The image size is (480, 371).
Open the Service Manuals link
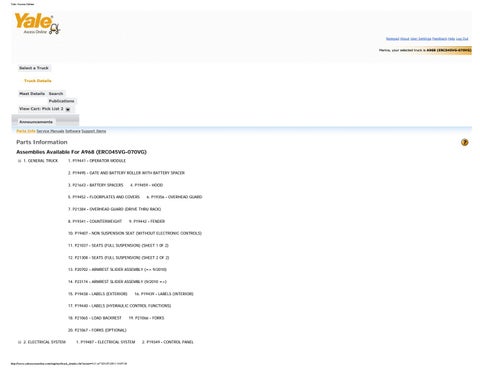(x=50, y=131)
